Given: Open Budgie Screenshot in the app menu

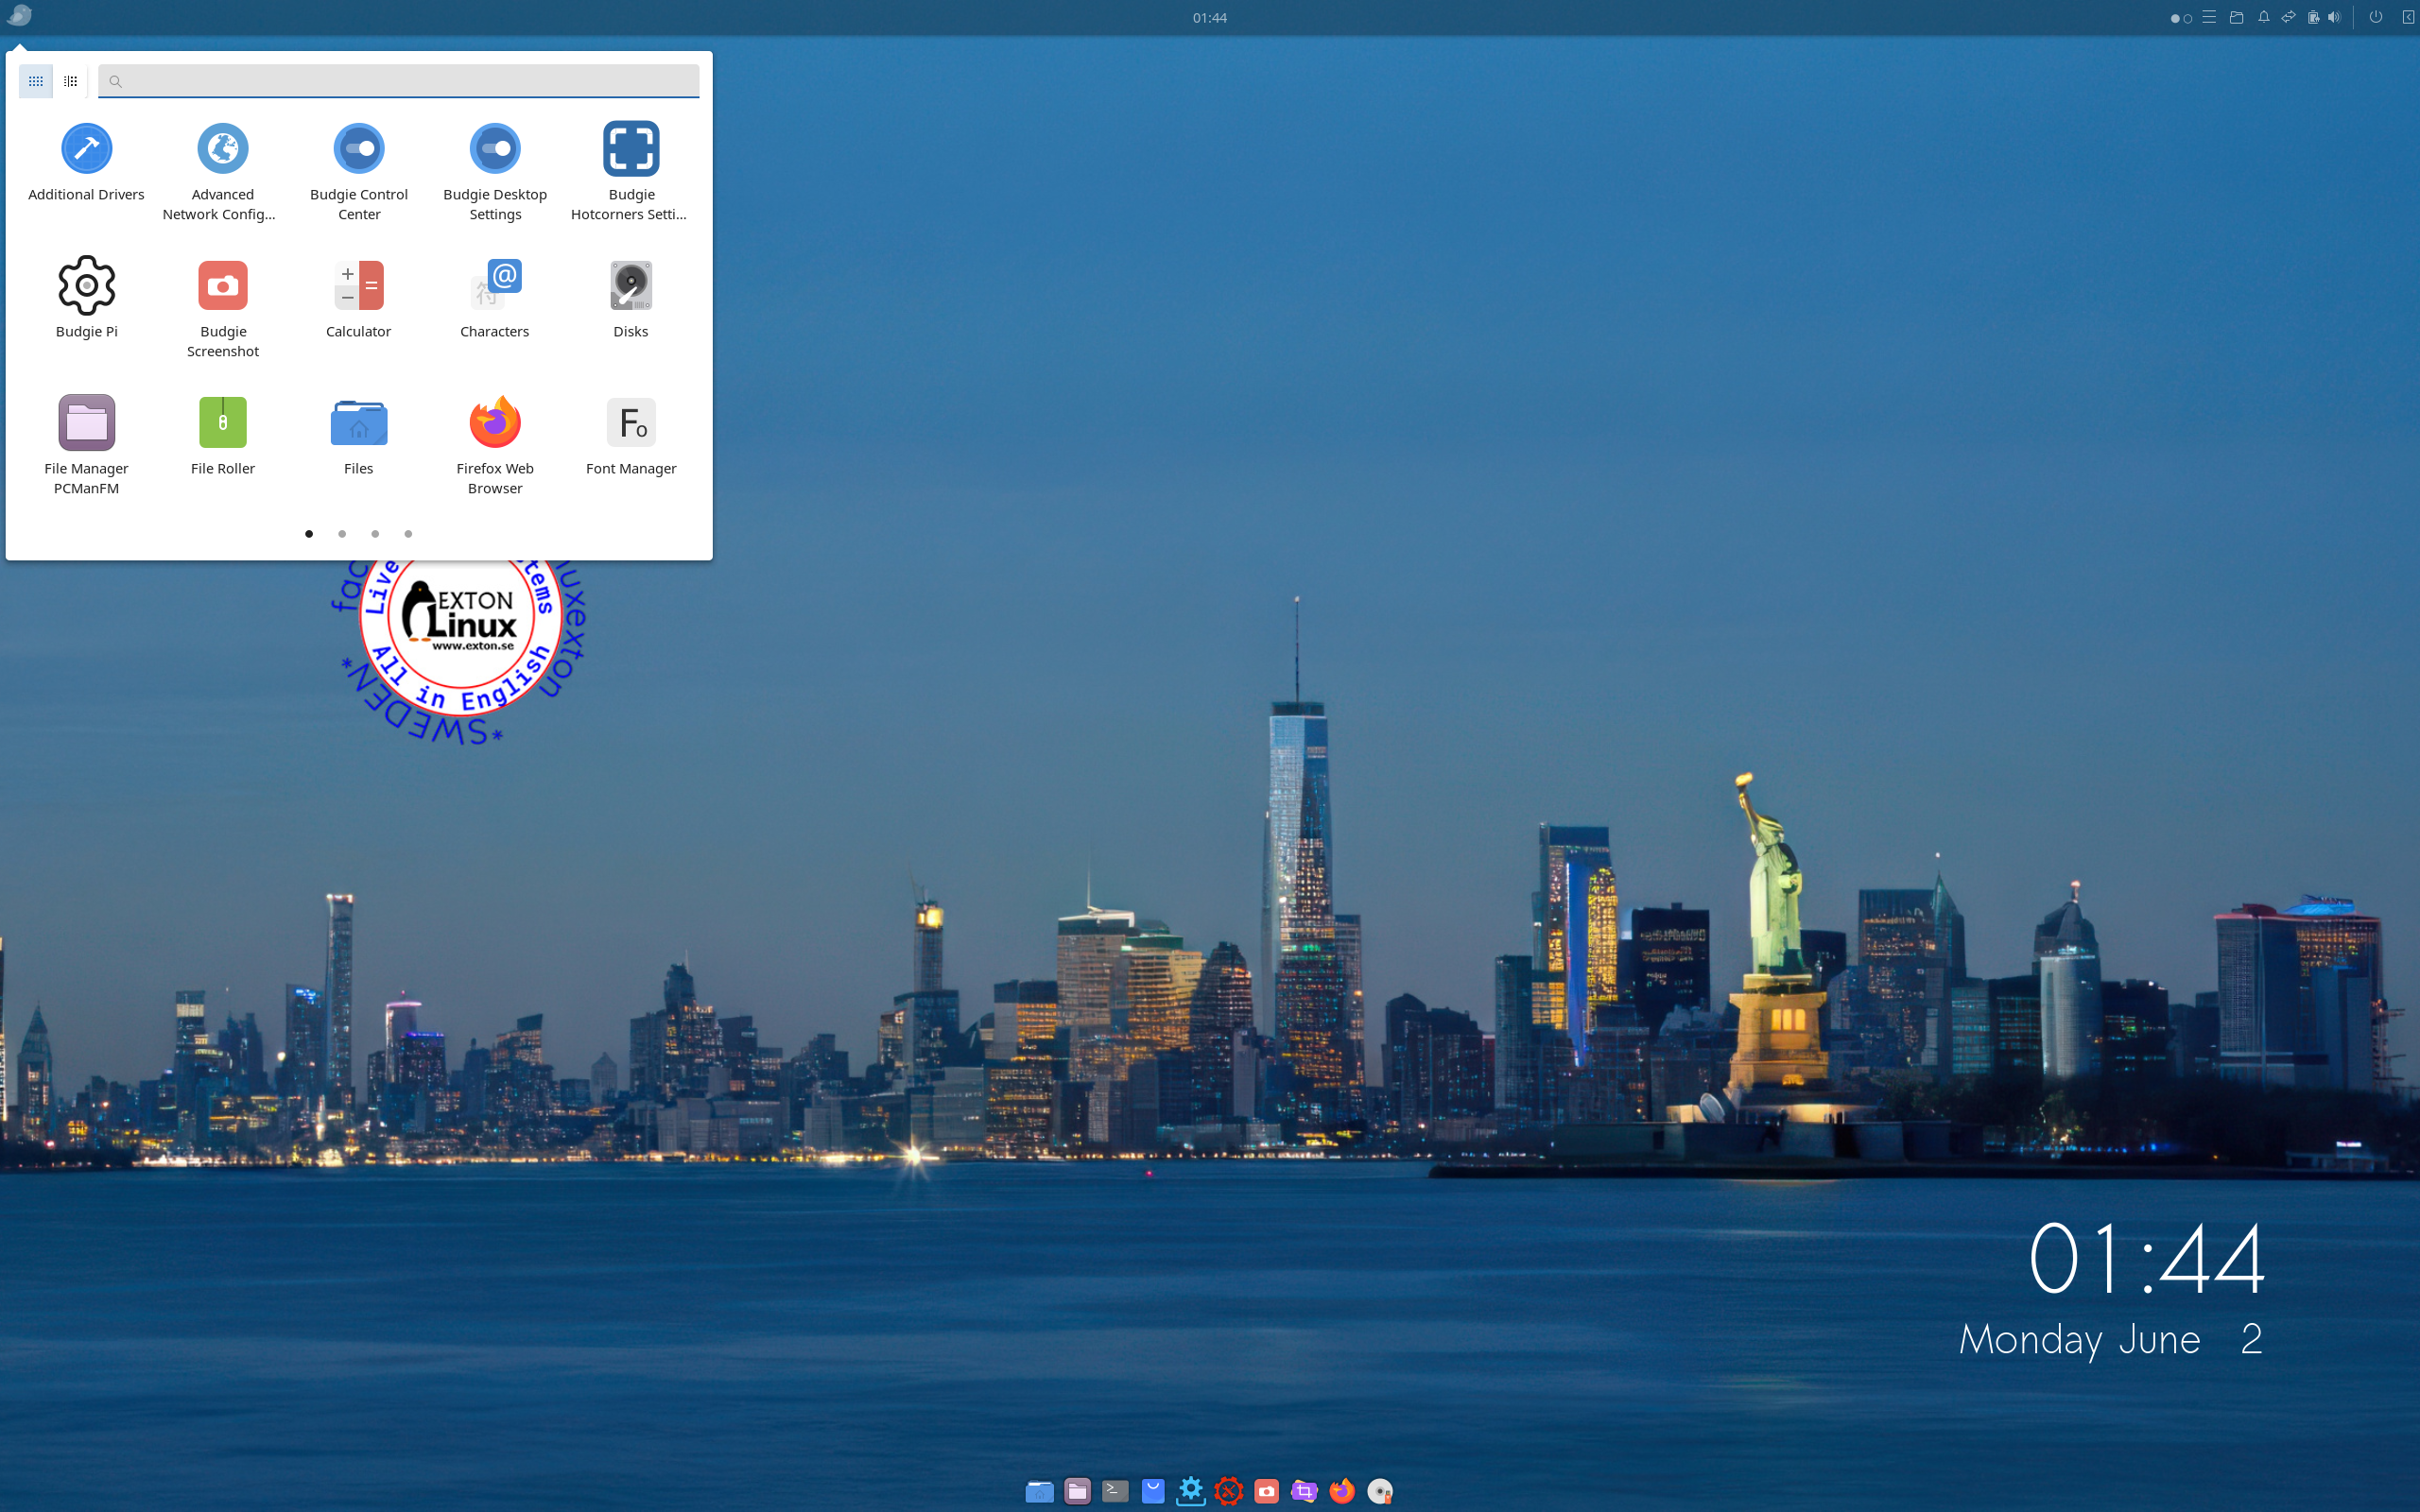Looking at the screenshot, I should (x=222, y=308).
